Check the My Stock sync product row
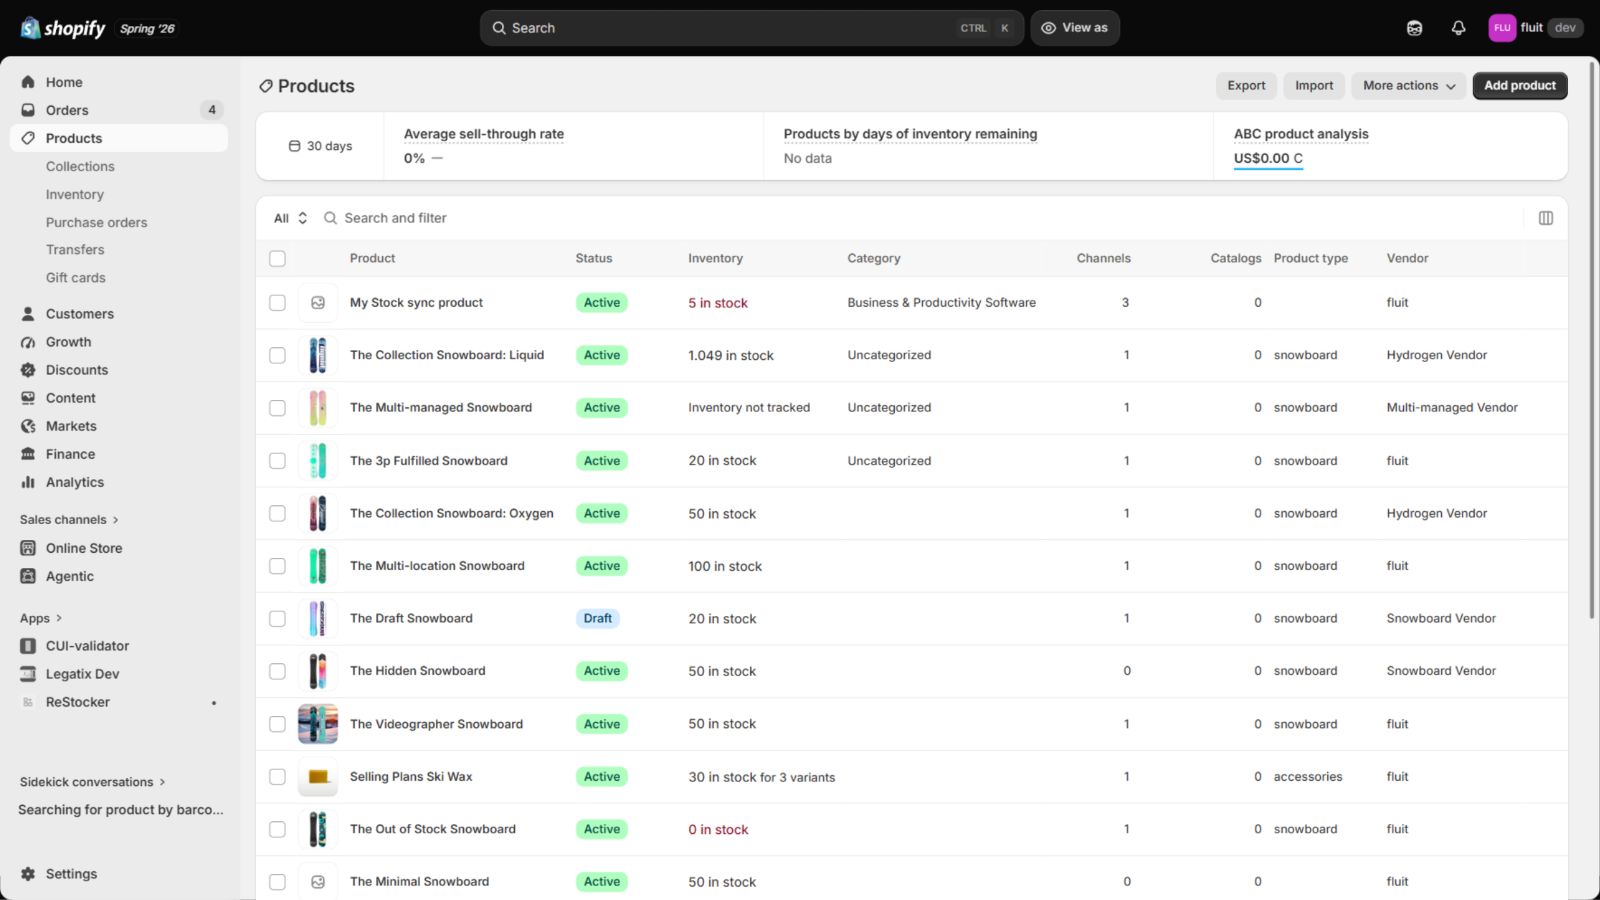 (x=277, y=303)
